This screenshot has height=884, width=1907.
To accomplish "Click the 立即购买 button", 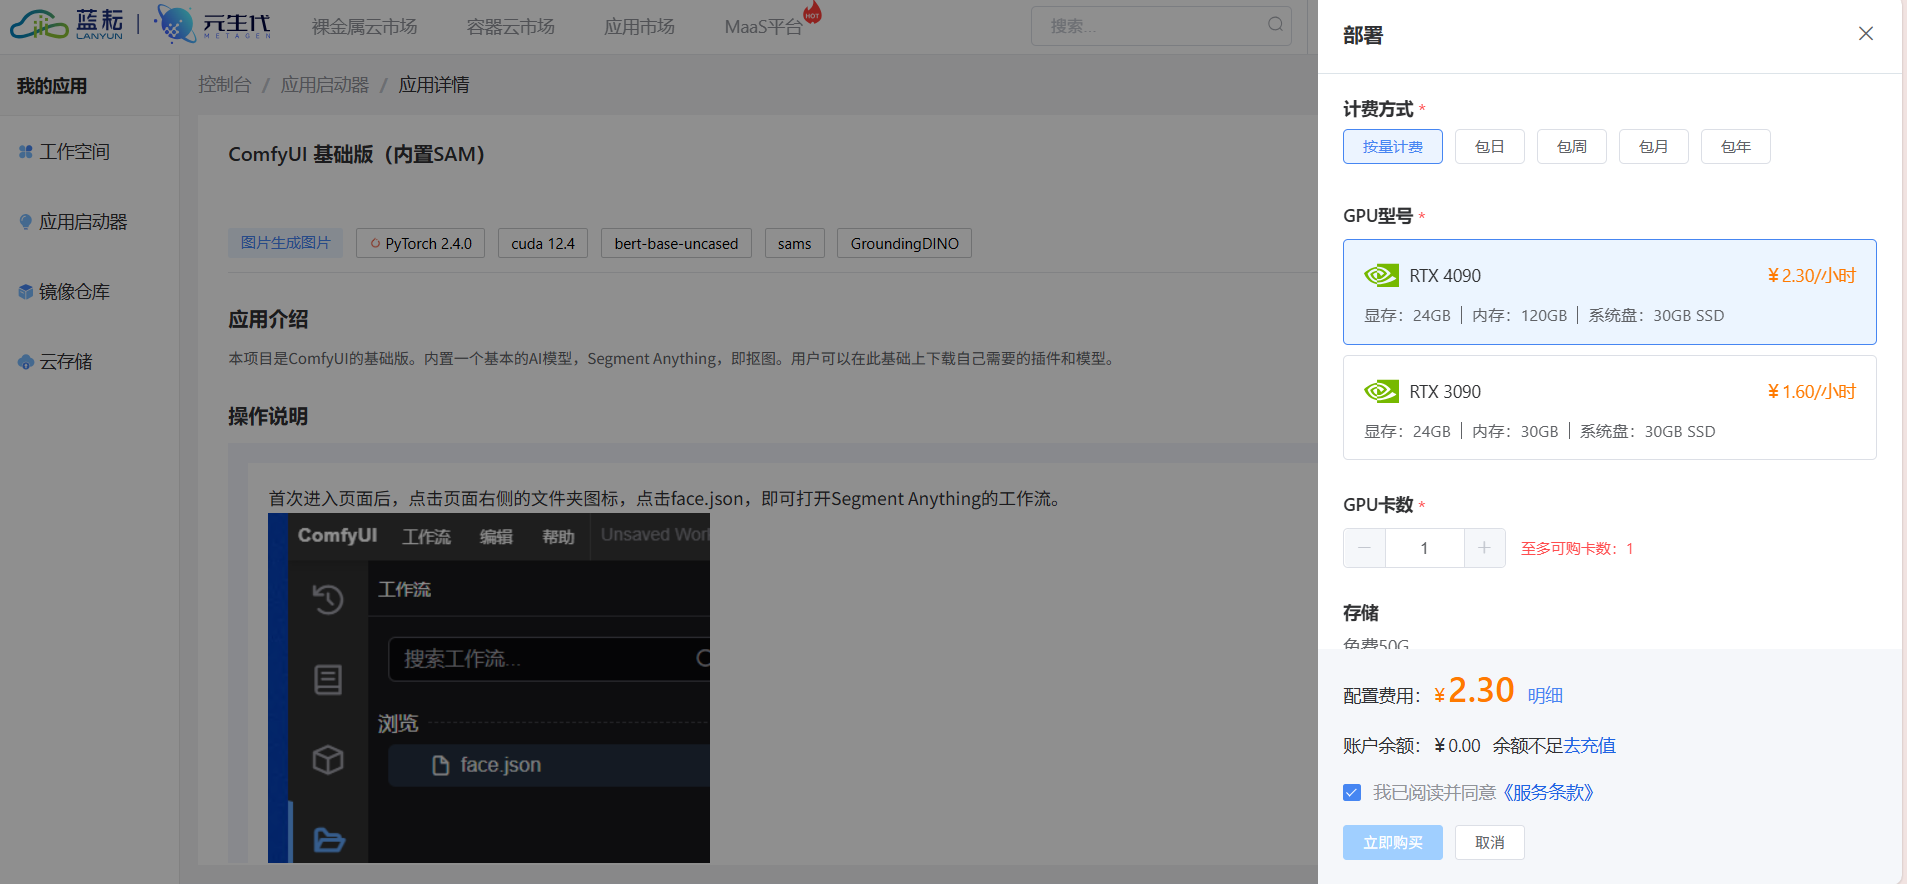I will pos(1392,842).
